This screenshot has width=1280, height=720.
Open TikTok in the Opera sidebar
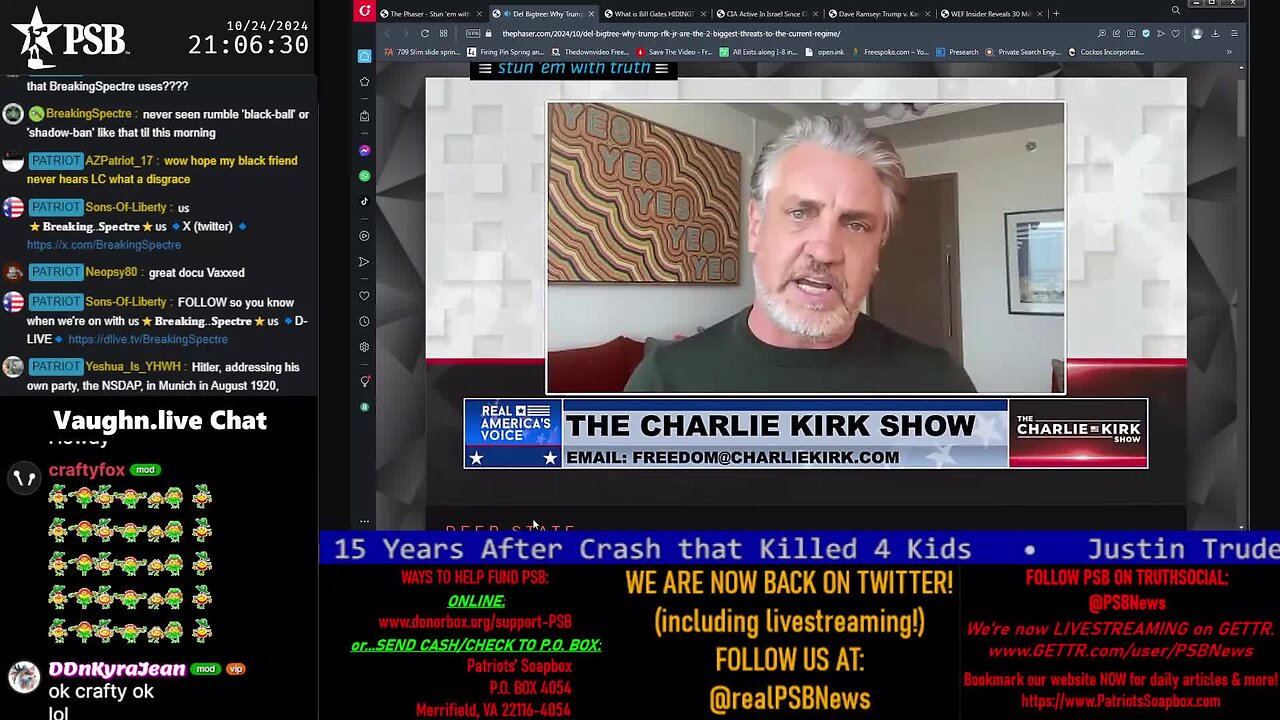pos(364,201)
